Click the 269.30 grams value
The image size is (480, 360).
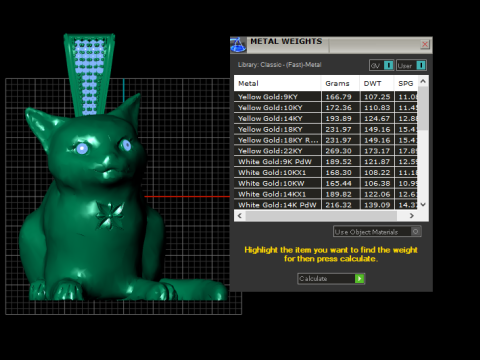[x=338, y=151]
